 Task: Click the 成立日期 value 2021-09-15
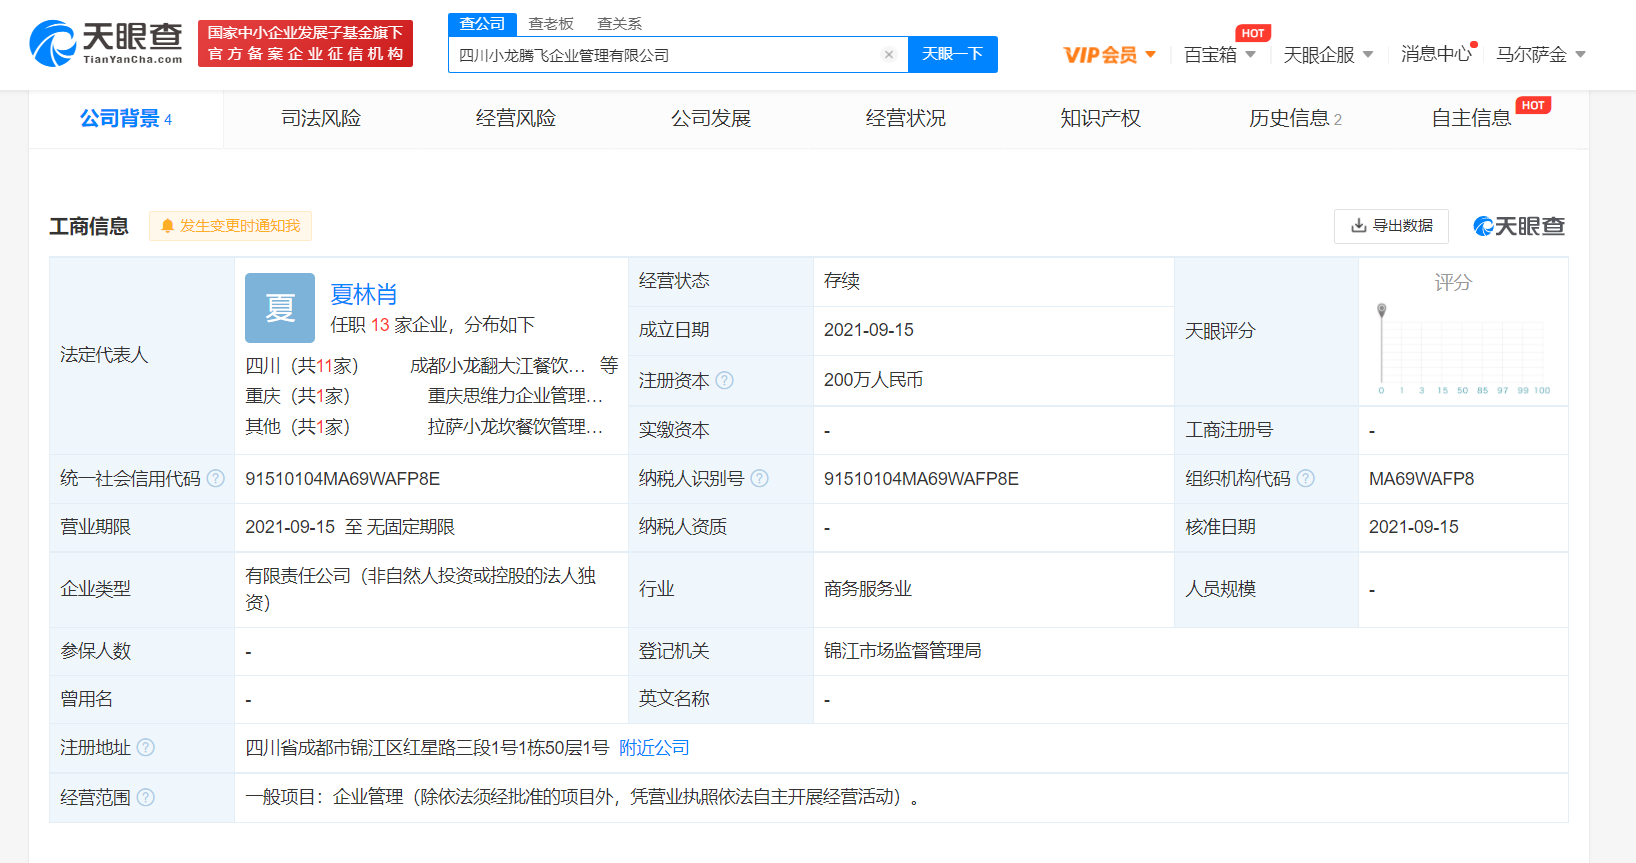[x=869, y=330]
